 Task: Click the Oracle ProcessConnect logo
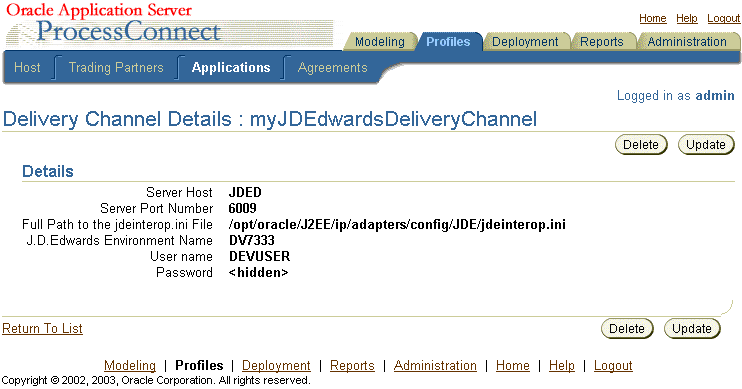pyautogui.click(x=114, y=24)
